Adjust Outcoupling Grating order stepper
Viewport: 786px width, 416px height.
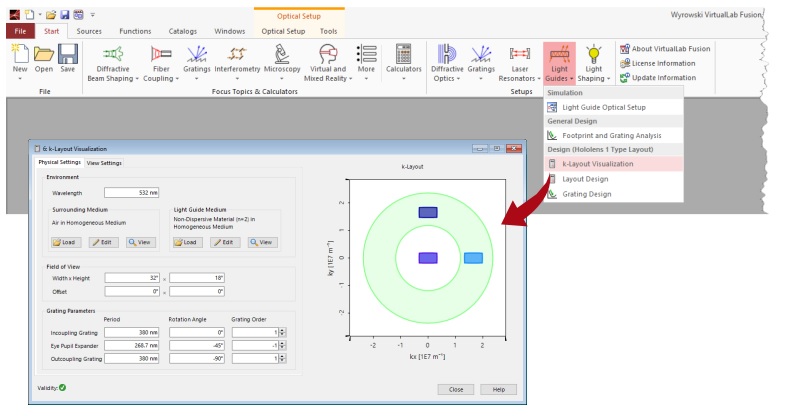[x=282, y=358]
